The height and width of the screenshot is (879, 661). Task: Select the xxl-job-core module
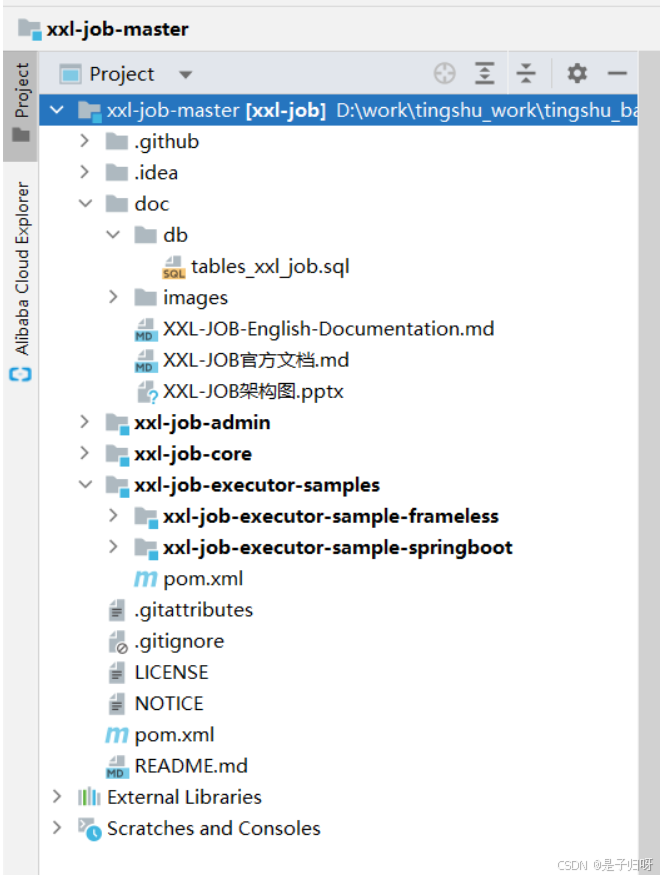click(193, 454)
